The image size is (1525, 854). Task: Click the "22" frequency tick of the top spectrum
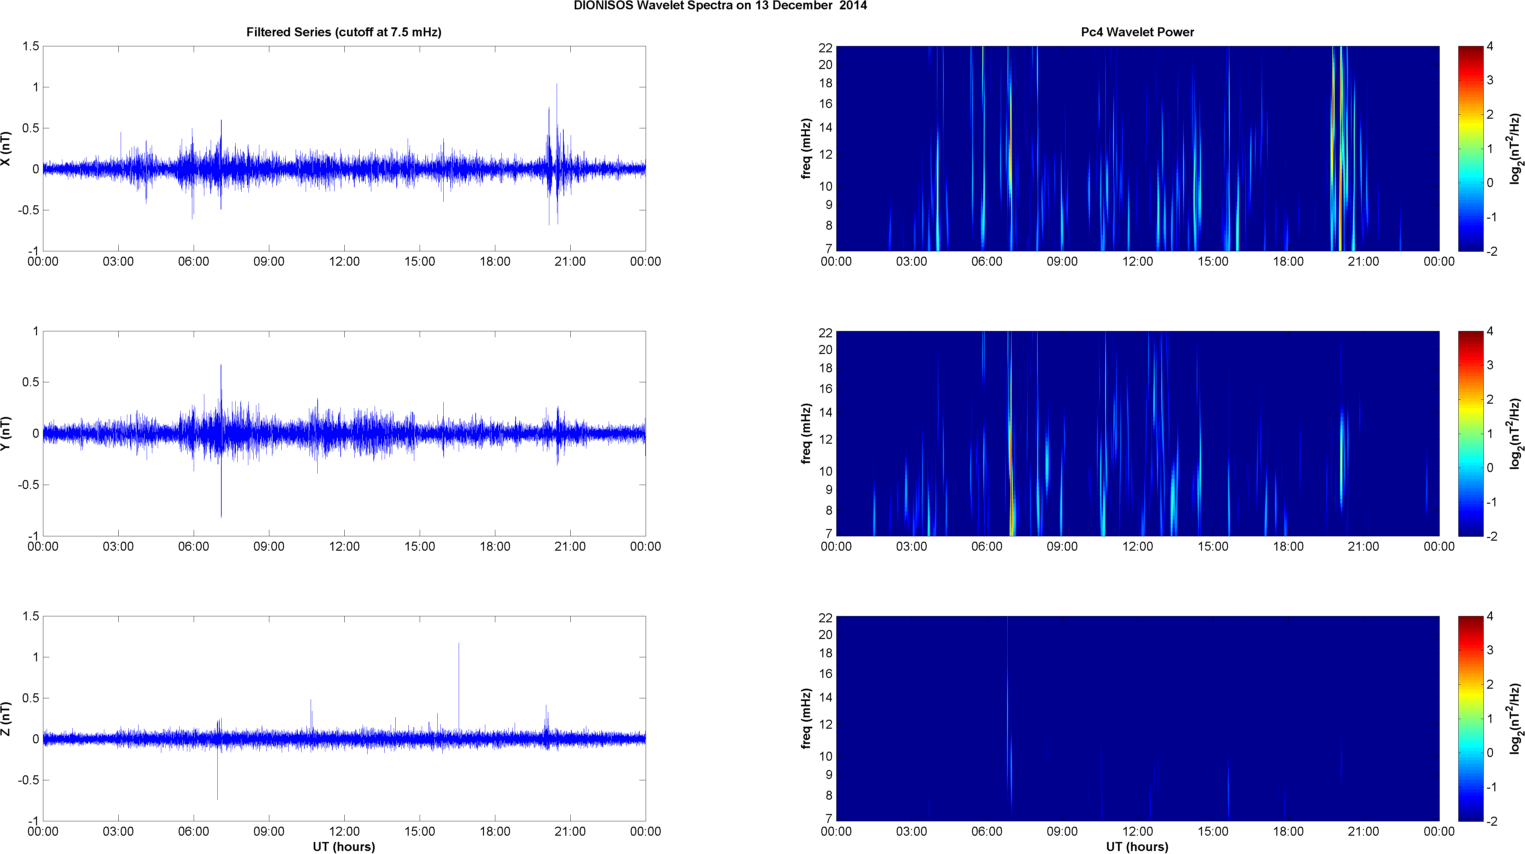(x=825, y=48)
